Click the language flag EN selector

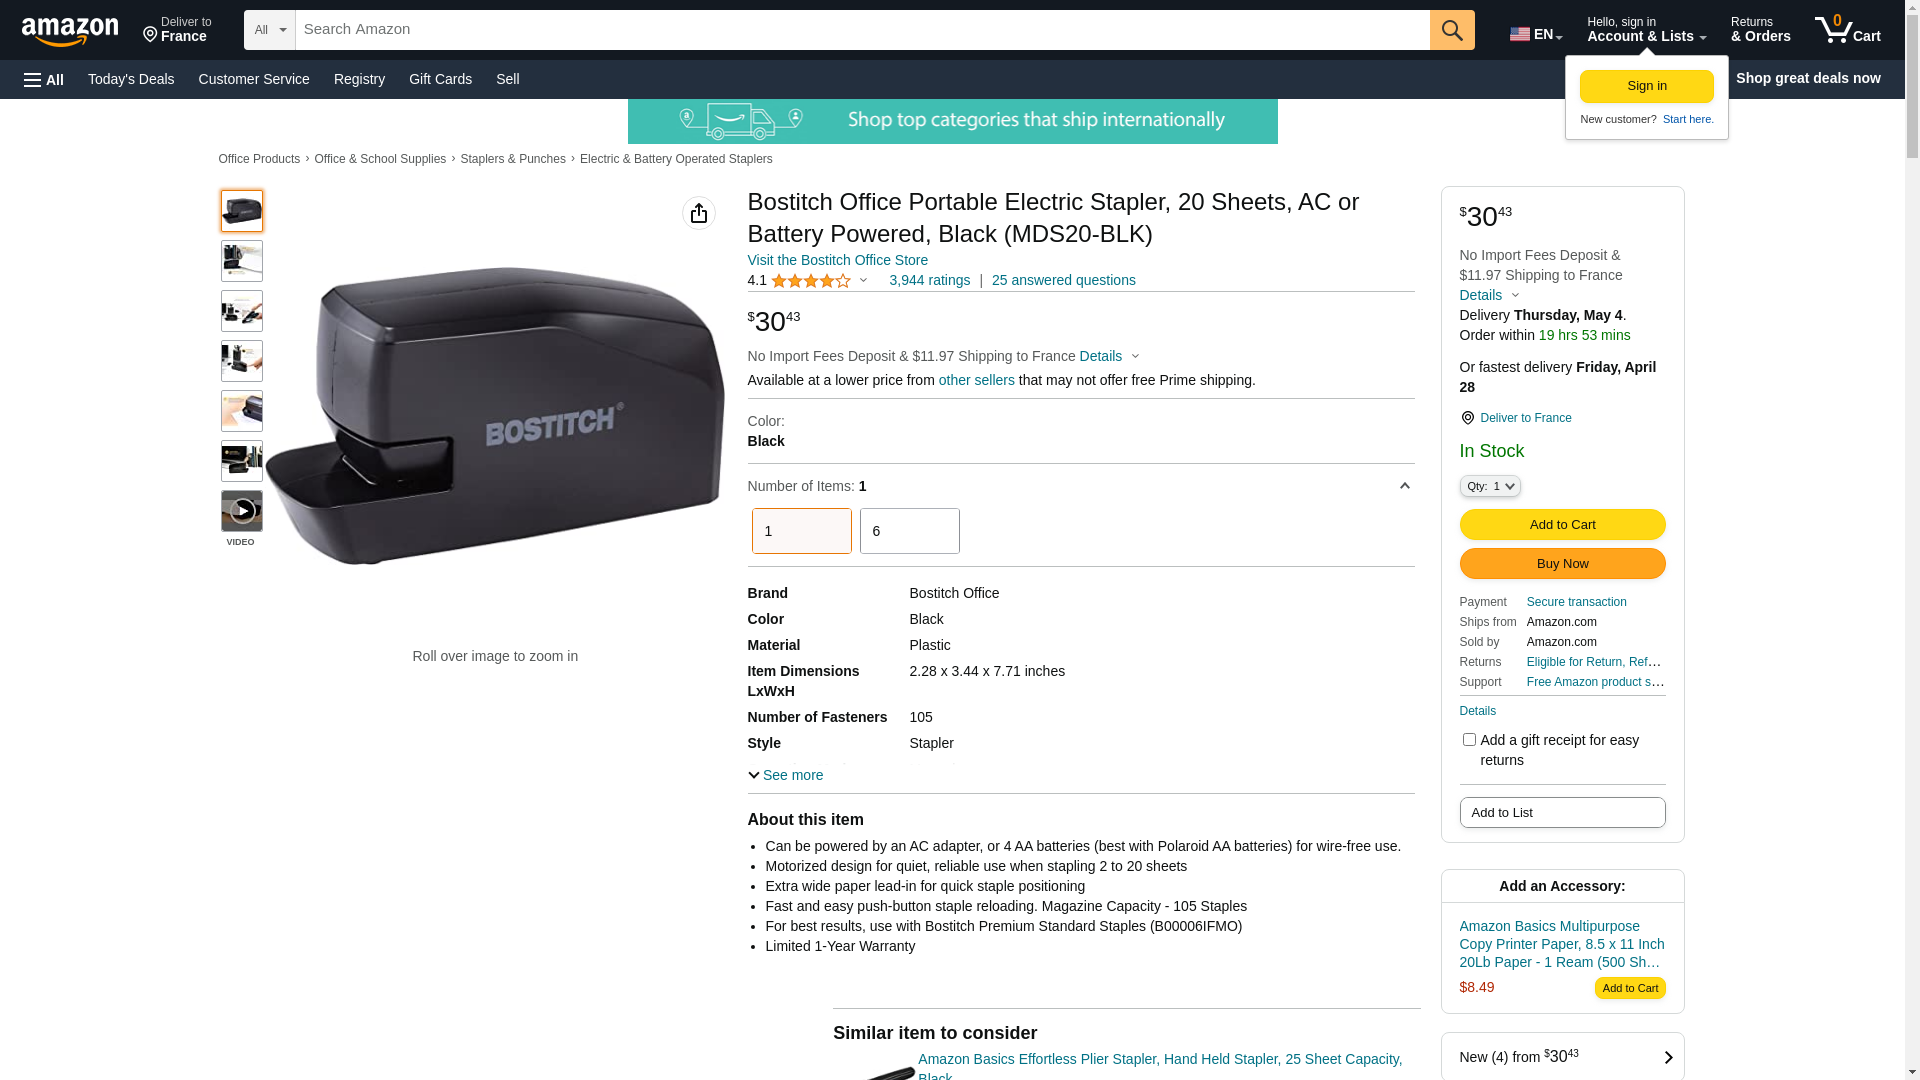pyautogui.click(x=1535, y=34)
